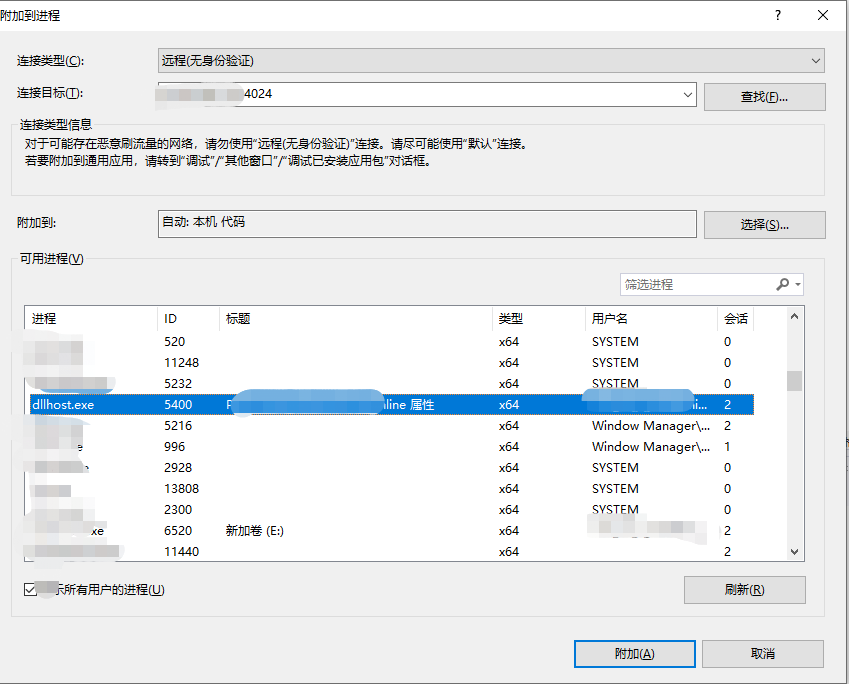Click the process list scroll up arrow
Image resolution: width=849 pixels, height=684 pixels.
[794, 316]
